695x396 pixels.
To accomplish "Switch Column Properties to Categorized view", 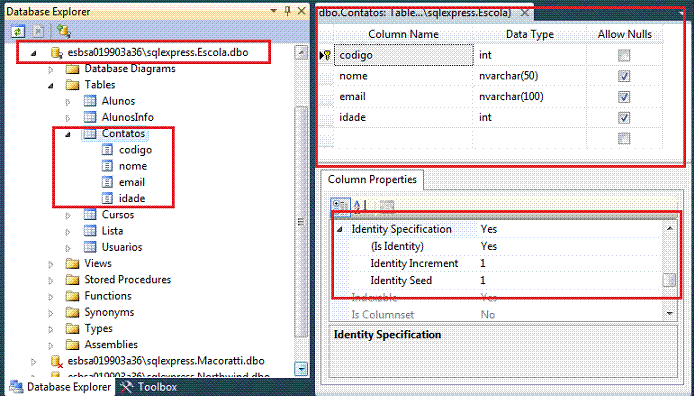I will tap(341, 206).
